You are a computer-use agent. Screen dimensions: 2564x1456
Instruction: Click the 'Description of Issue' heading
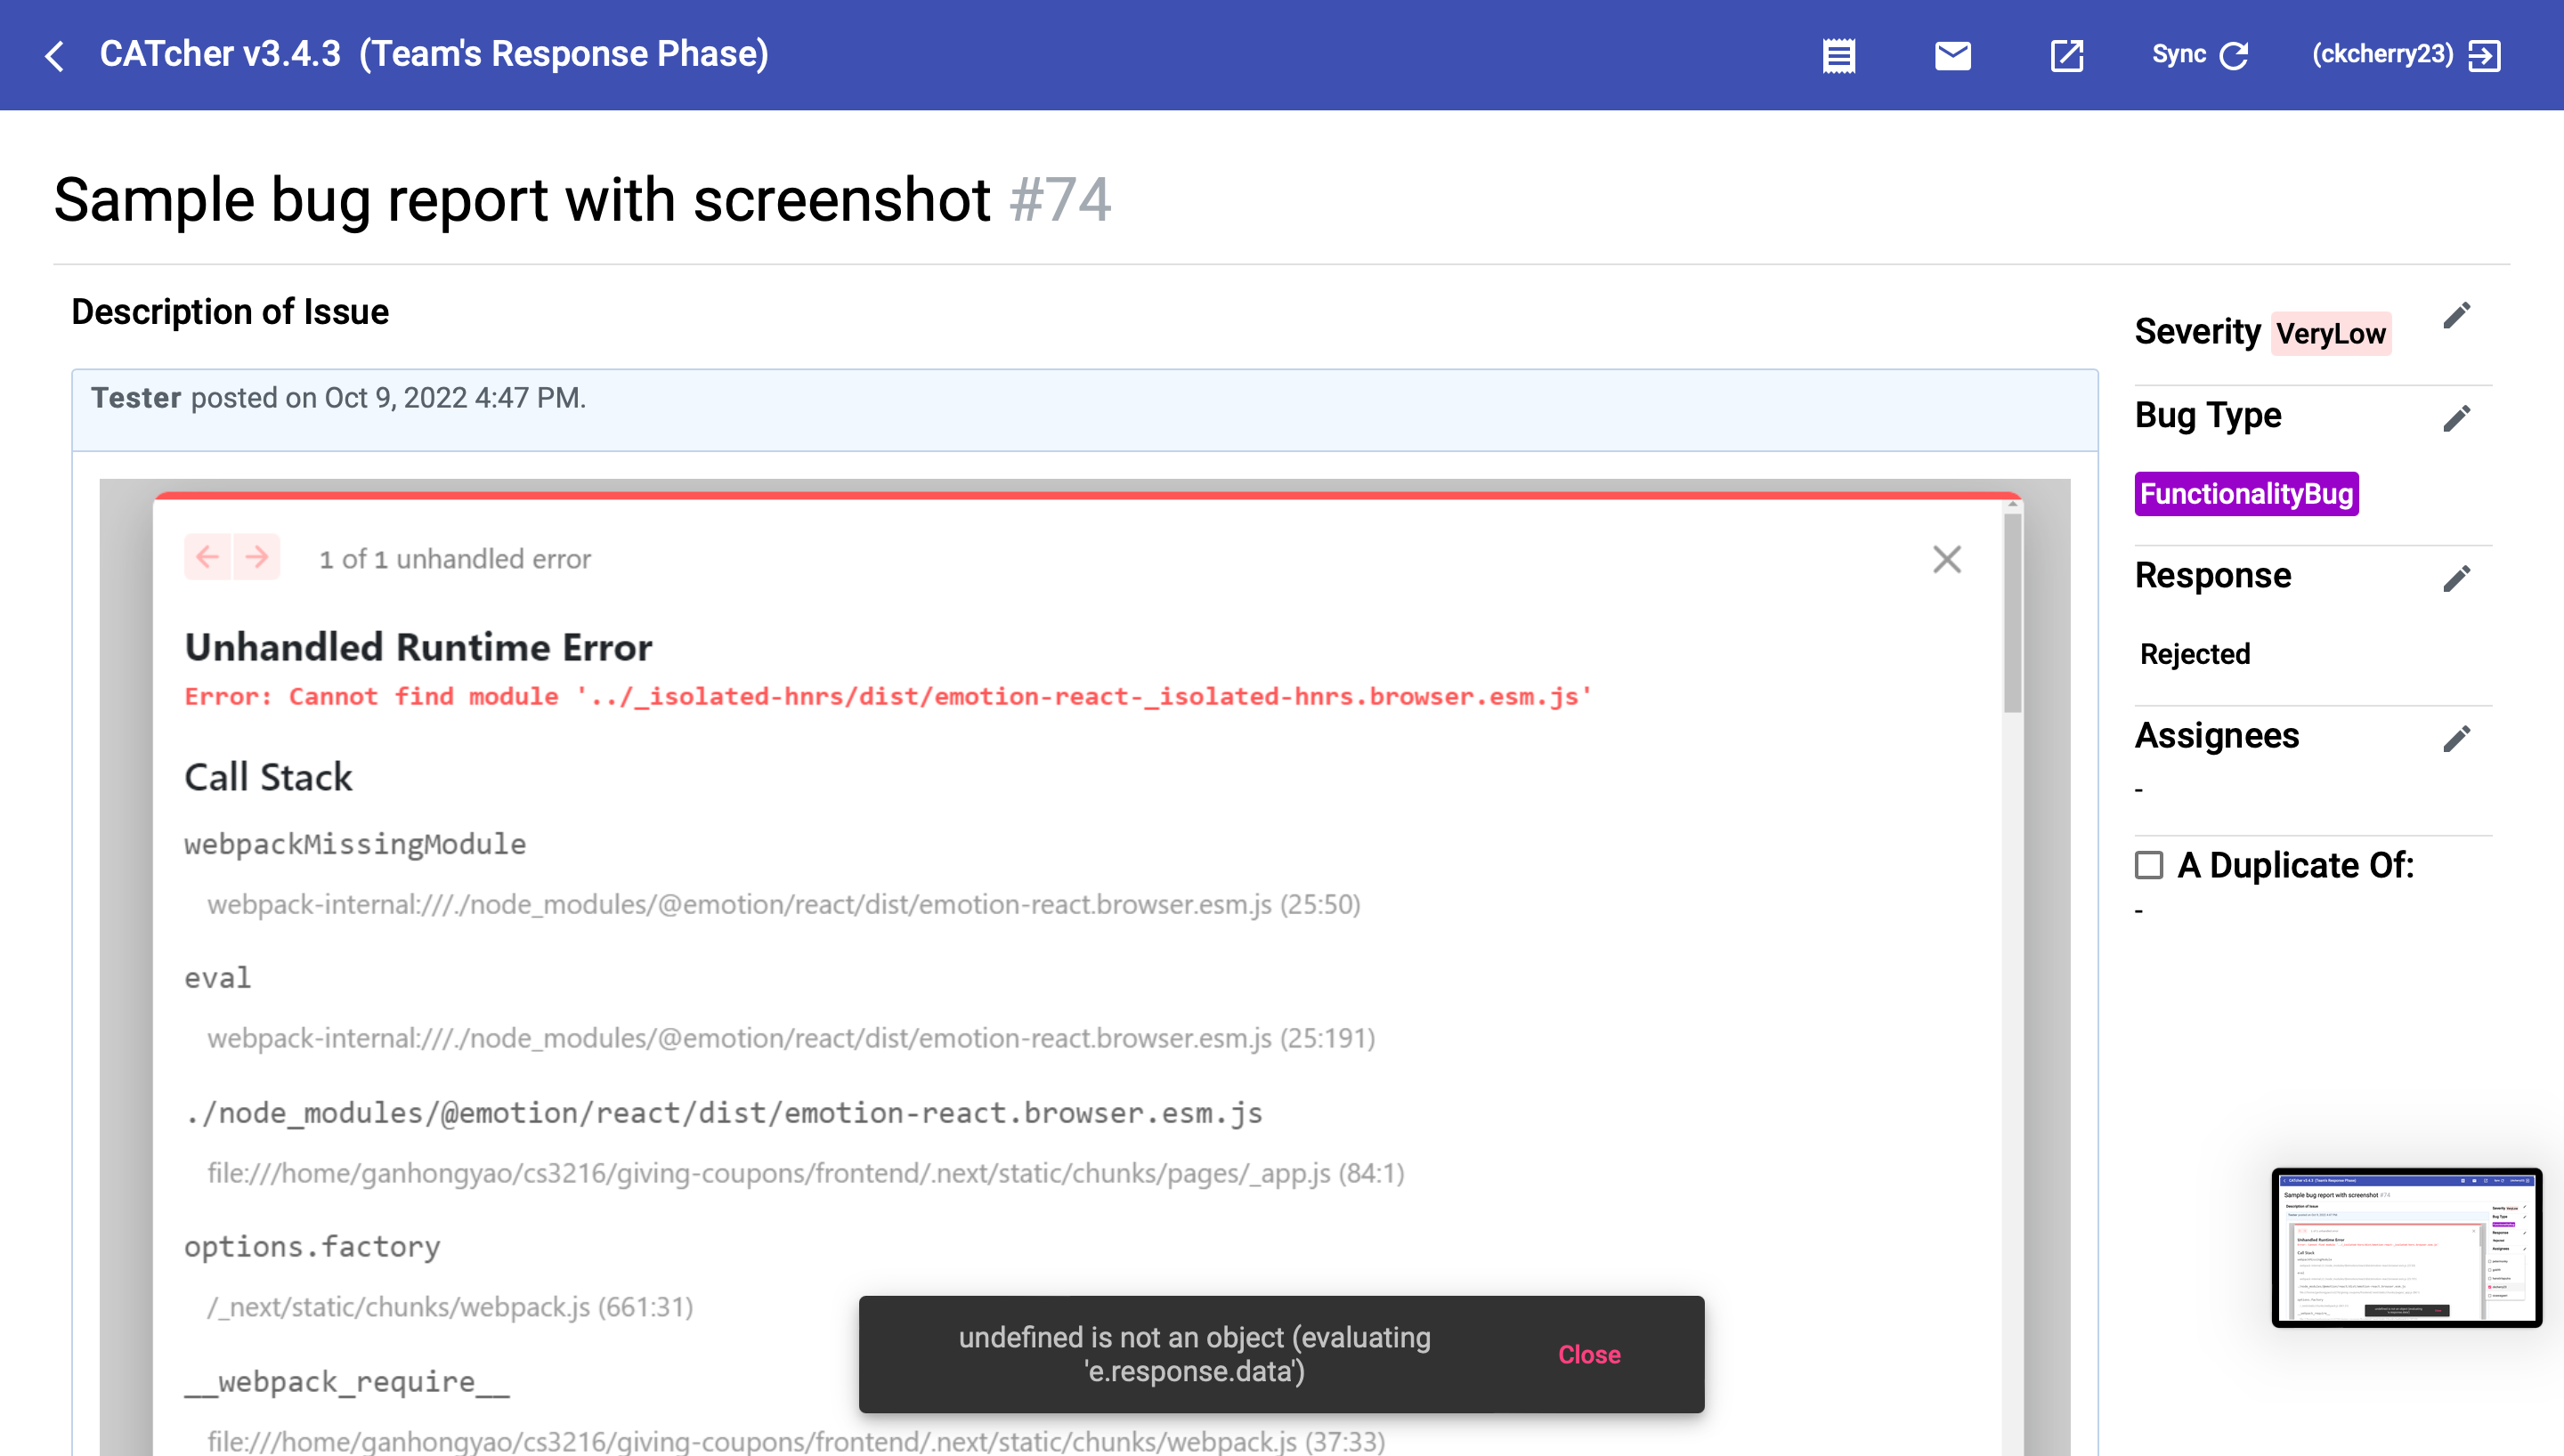pos(230,312)
